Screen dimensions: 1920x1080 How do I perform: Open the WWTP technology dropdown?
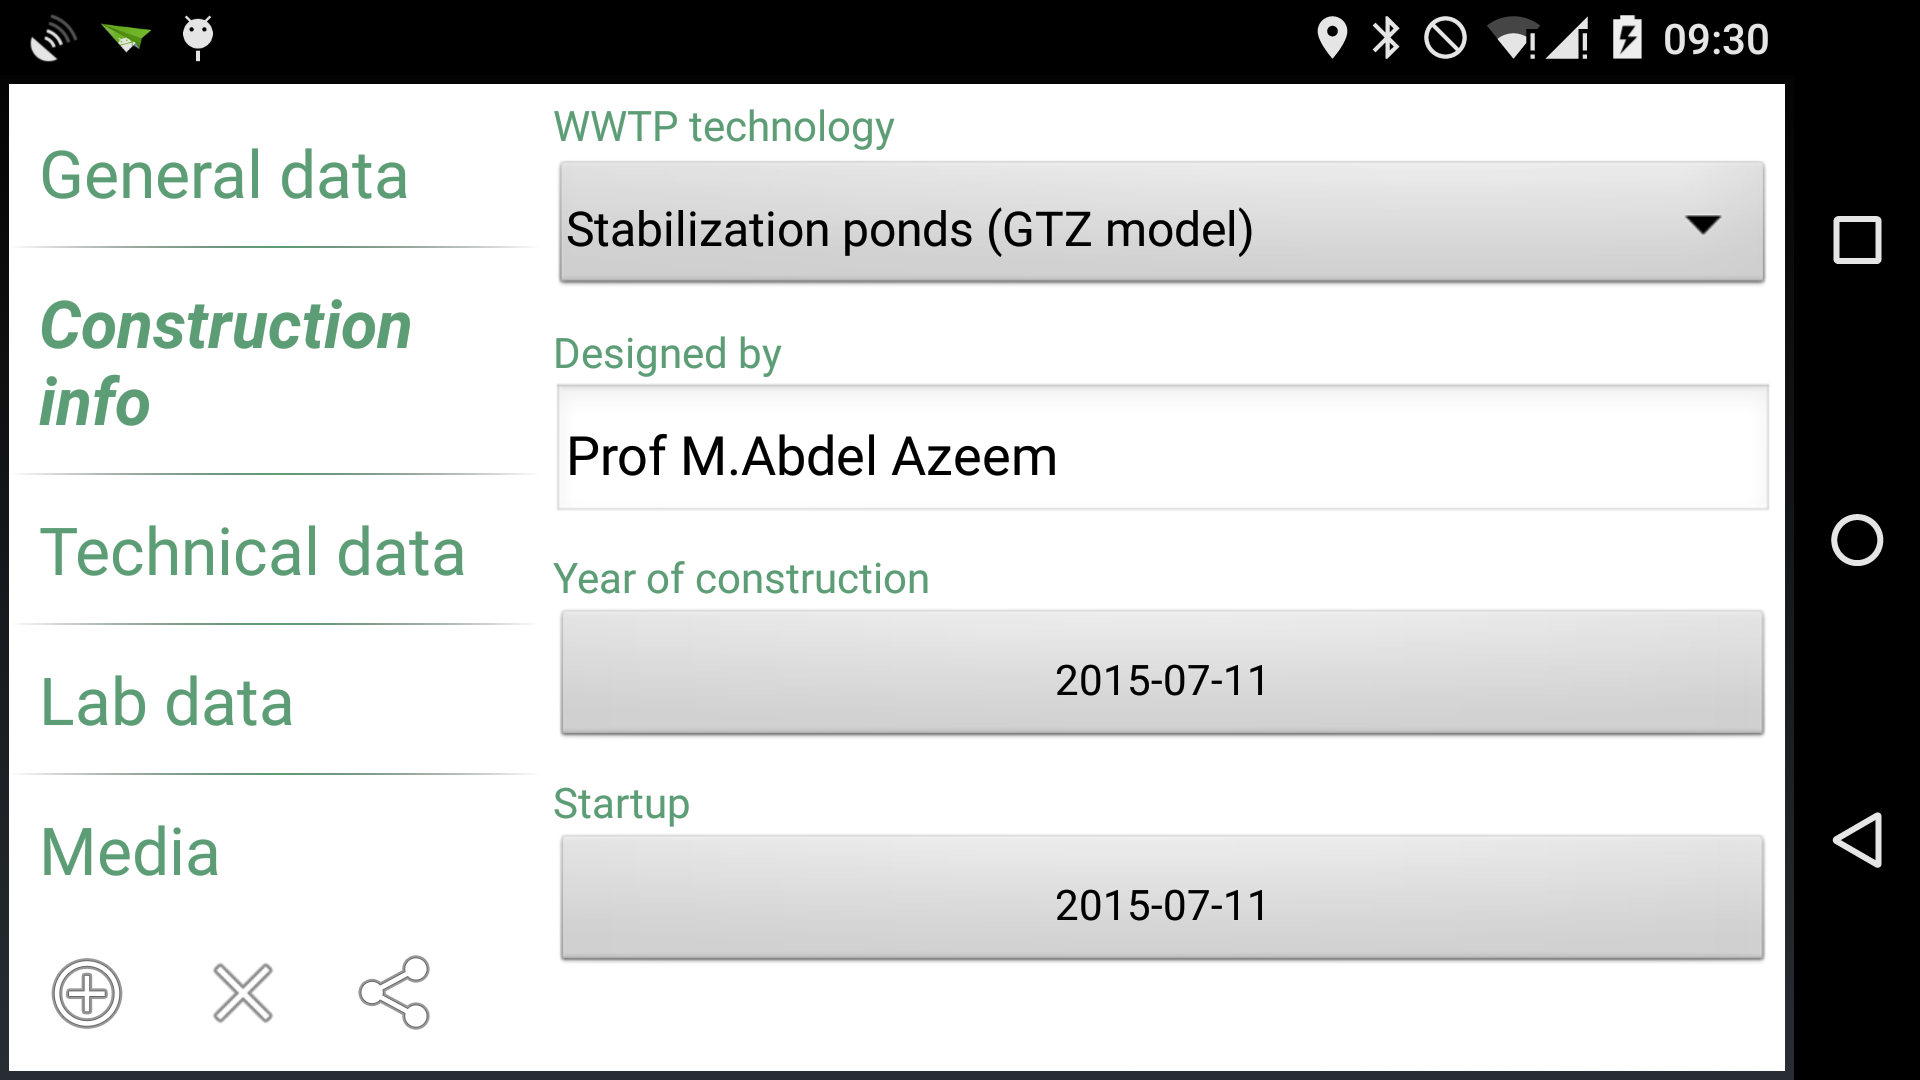click(1162, 222)
